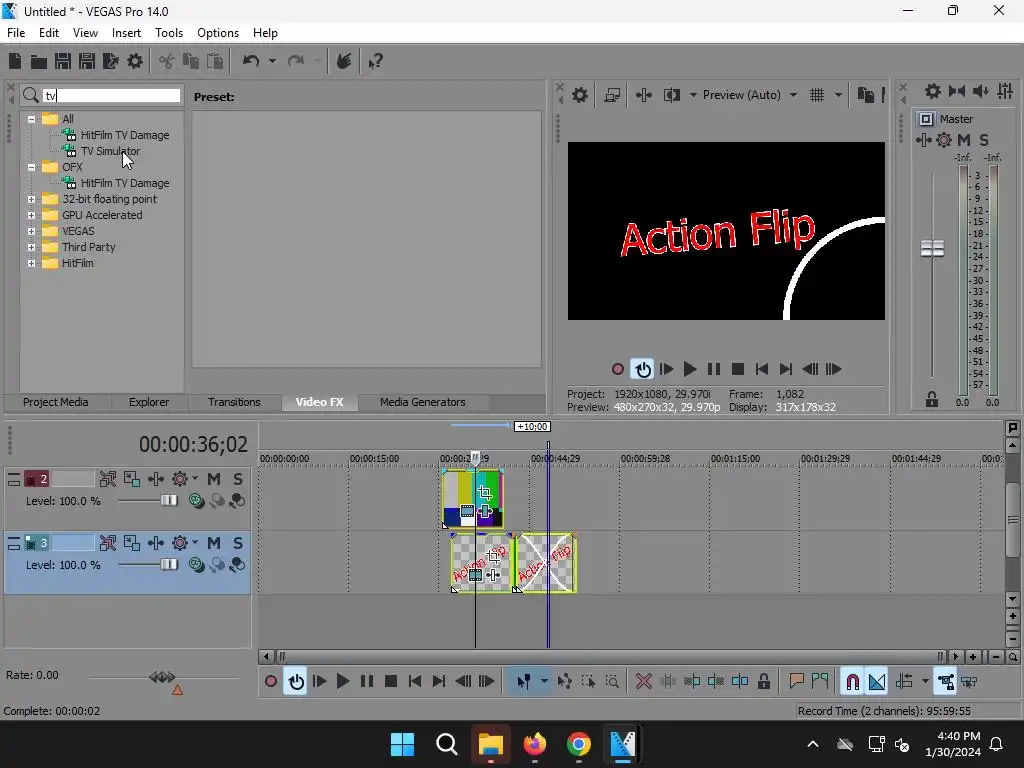Click Play in the preview transport

click(690, 369)
